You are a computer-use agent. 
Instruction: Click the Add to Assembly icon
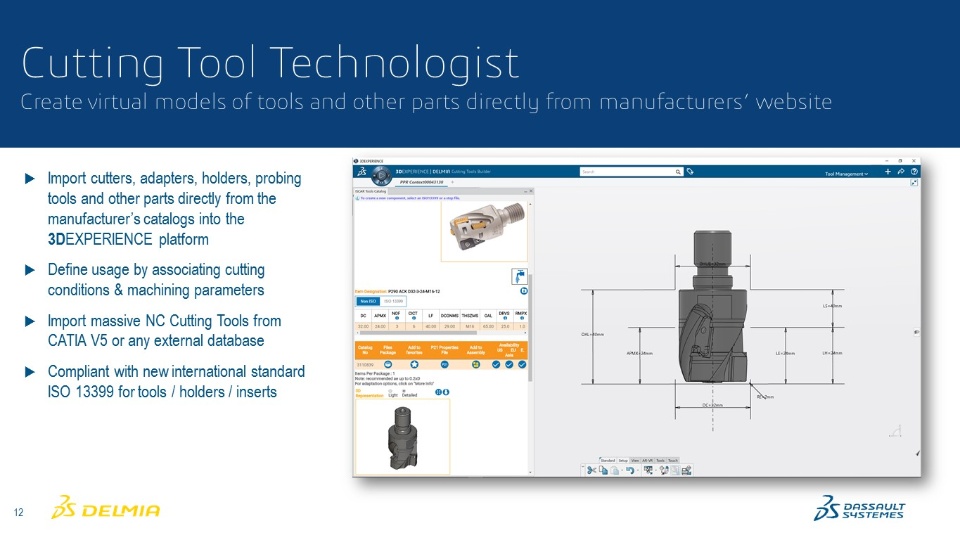tap(476, 364)
